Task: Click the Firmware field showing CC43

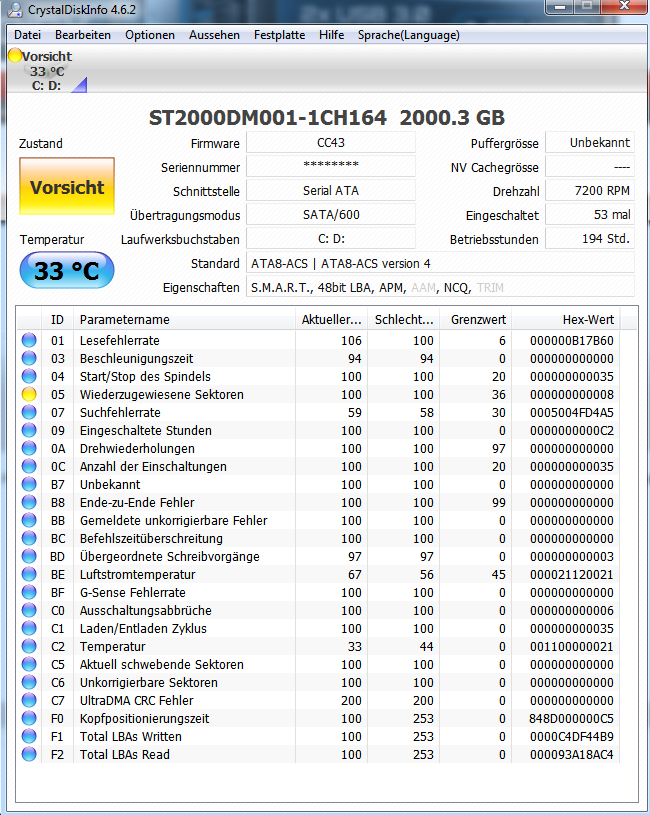Action: click(331, 142)
